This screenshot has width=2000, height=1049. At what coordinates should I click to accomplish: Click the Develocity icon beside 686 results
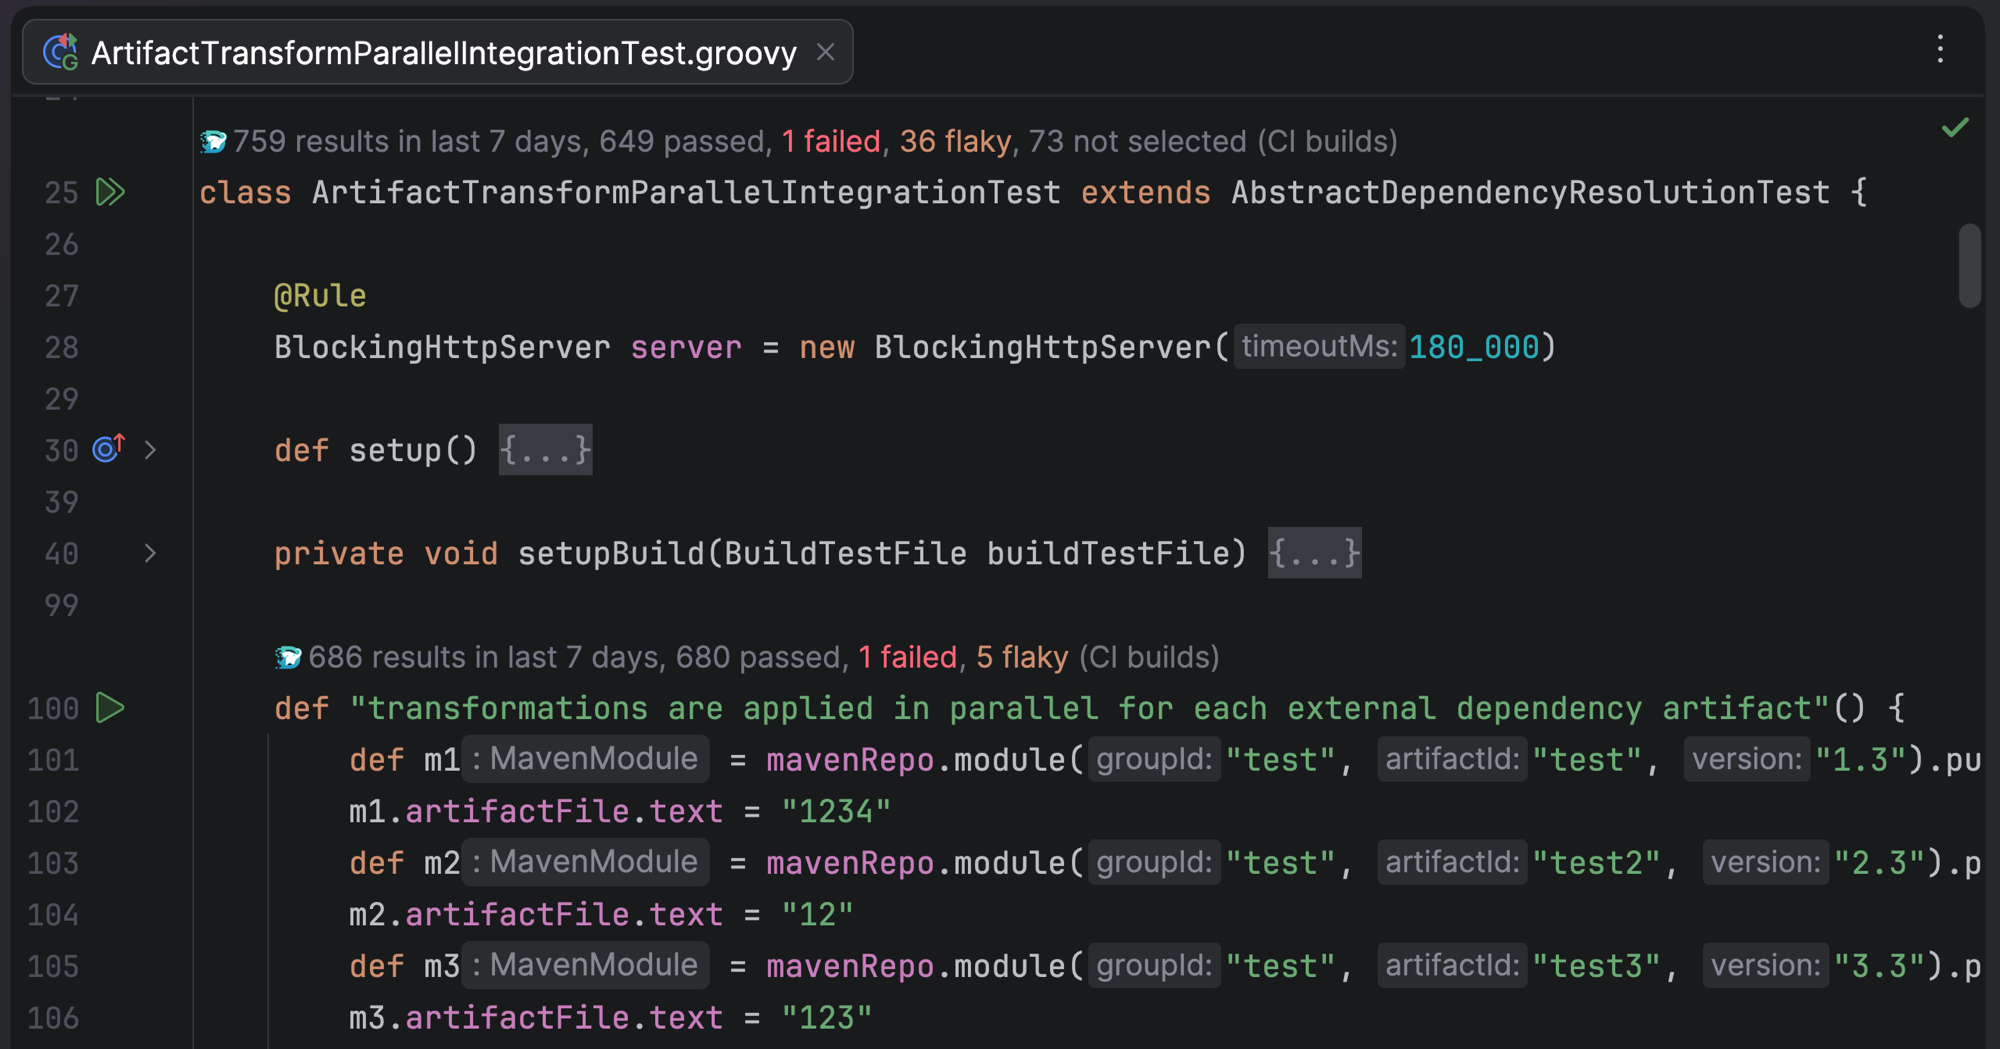pyautogui.click(x=289, y=658)
